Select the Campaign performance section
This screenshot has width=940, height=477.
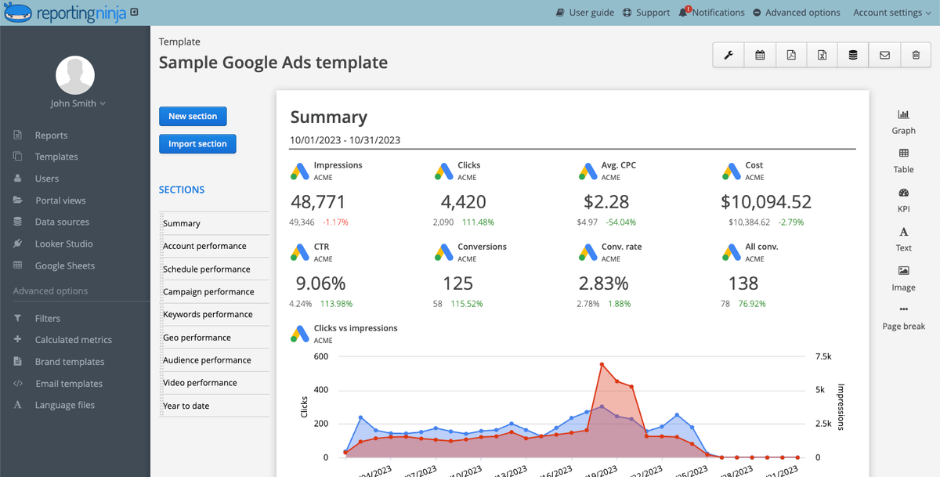[215, 292]
